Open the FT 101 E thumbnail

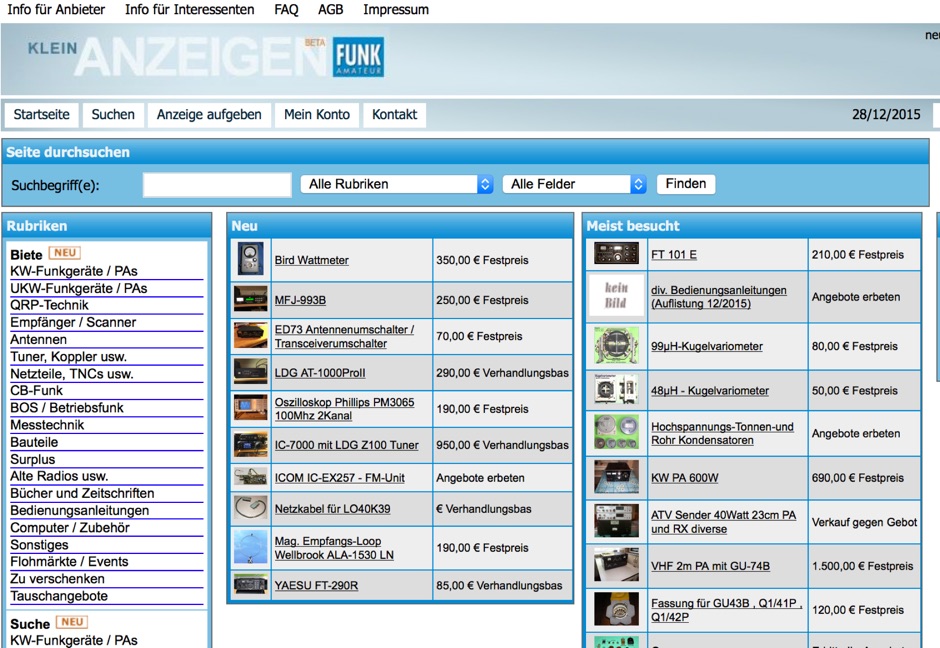click(616, 254)
